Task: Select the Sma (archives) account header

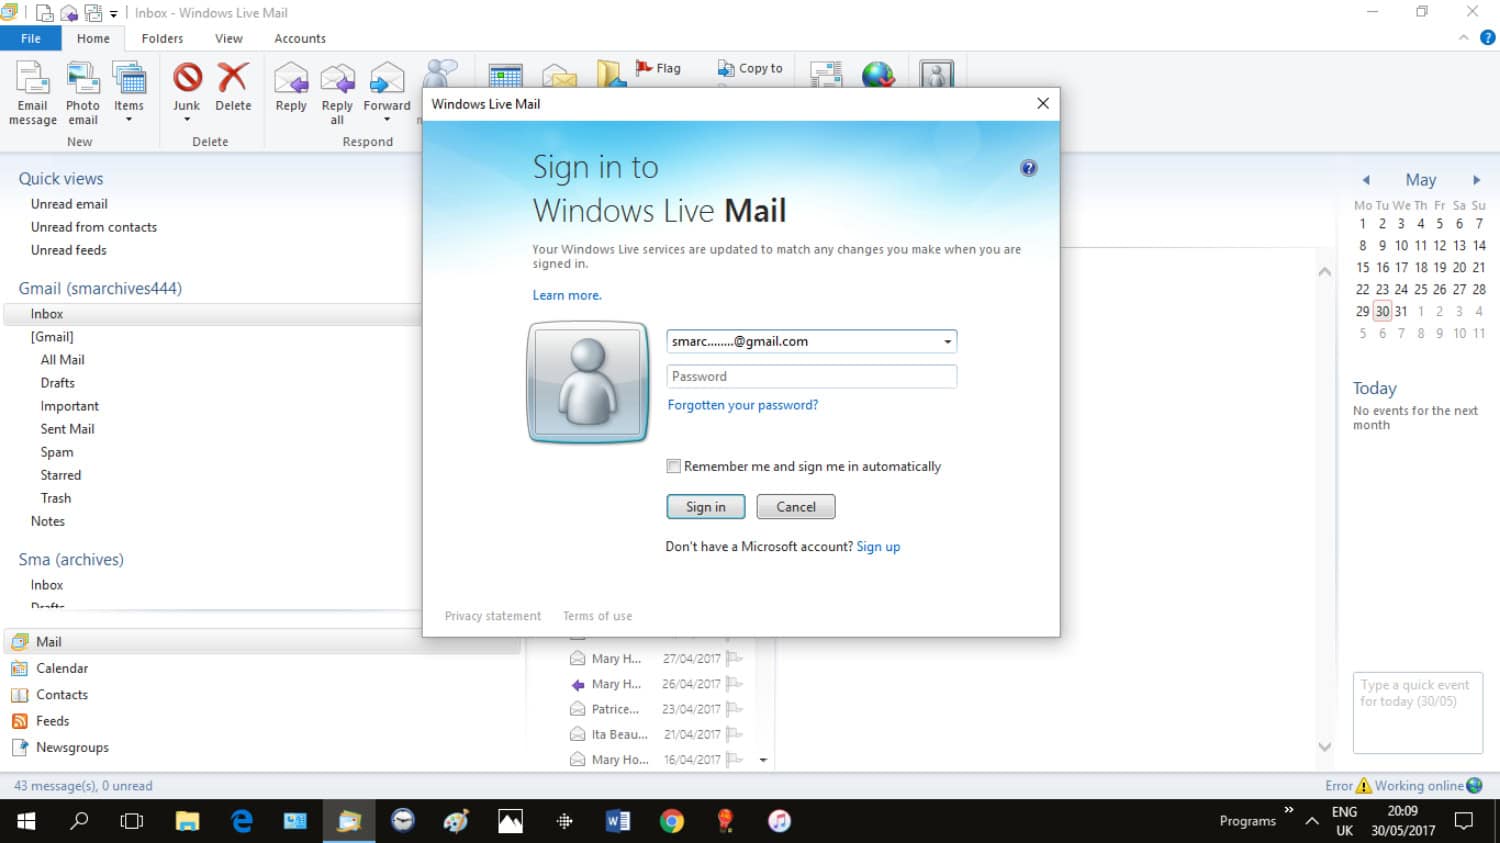Action: pos(71,559)
